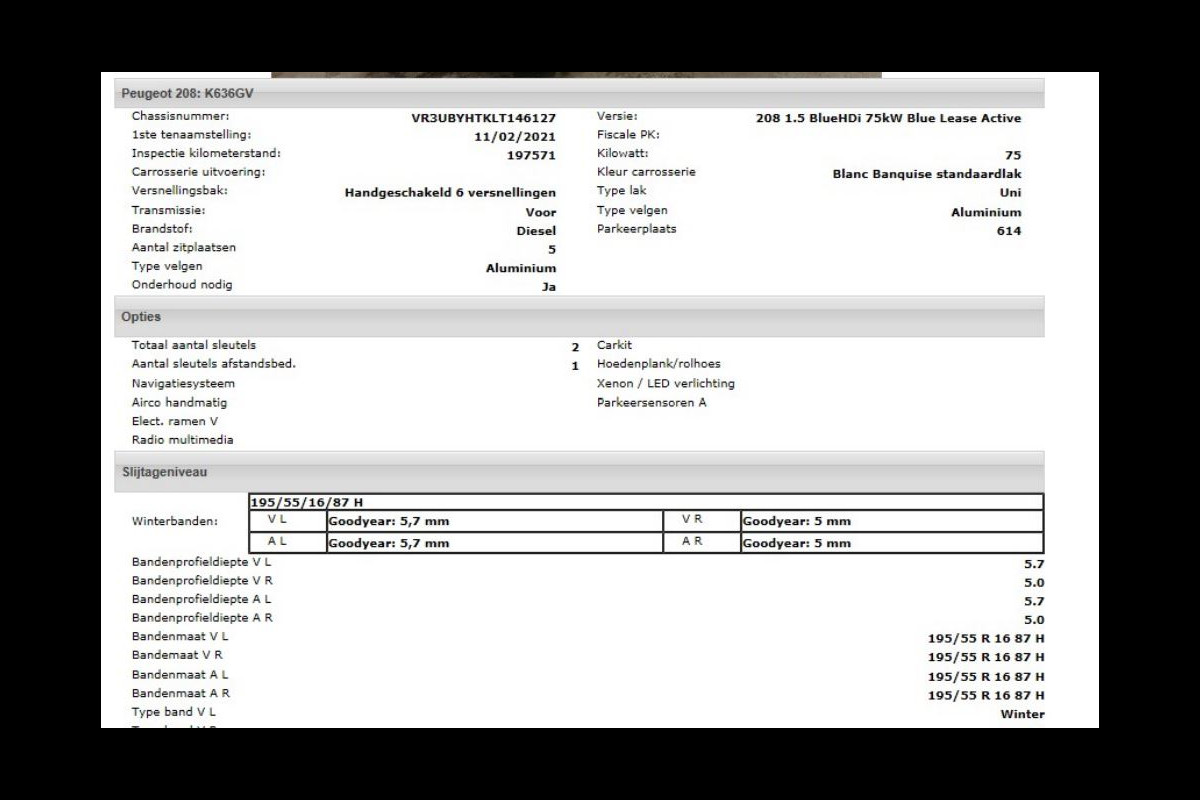This screenshot has height=800, width=1200.
Task: Click the V L Goodyear 5,7 mm cell
Action: pos(389,521)
